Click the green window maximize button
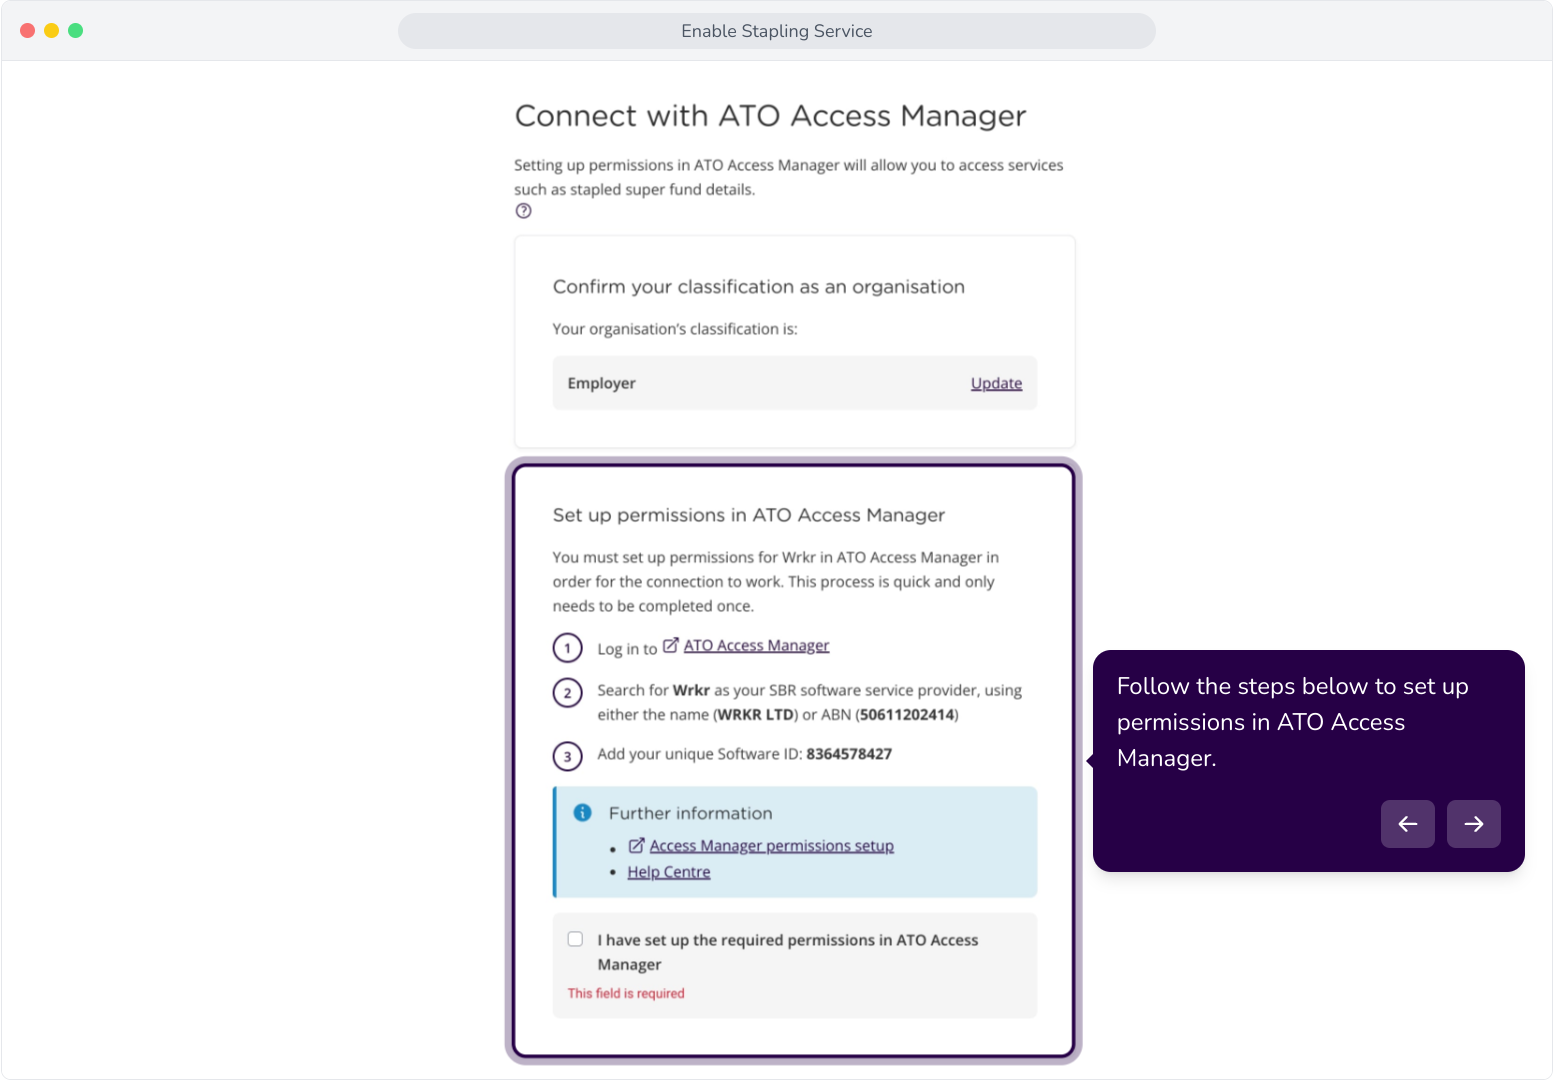Viewport: 1554px width, 1080px height. point(75,31)
